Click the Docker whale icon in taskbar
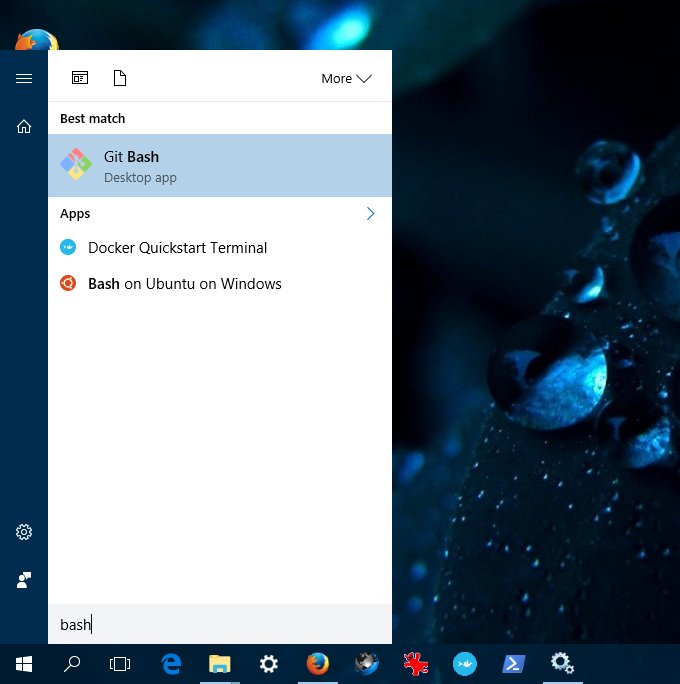 [464, 664]
